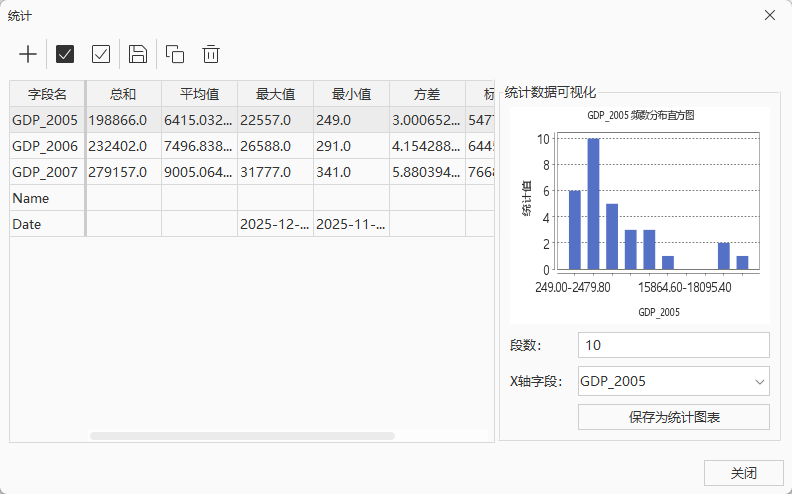Click the filled checkmark select-all icon

point(65,54)
